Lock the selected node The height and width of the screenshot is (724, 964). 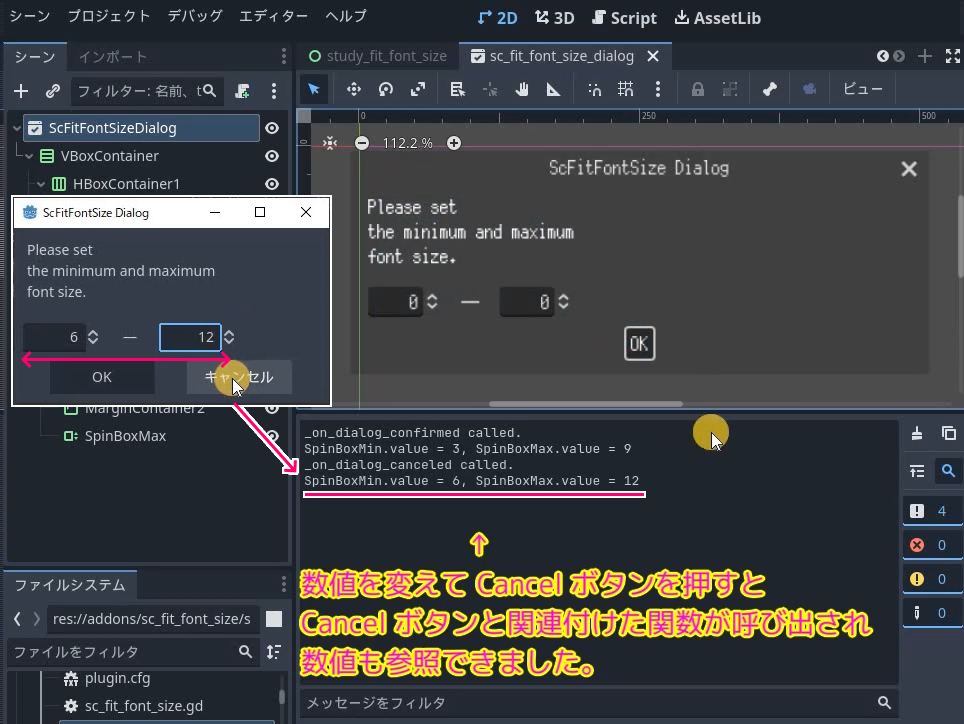tap(697, 89)
